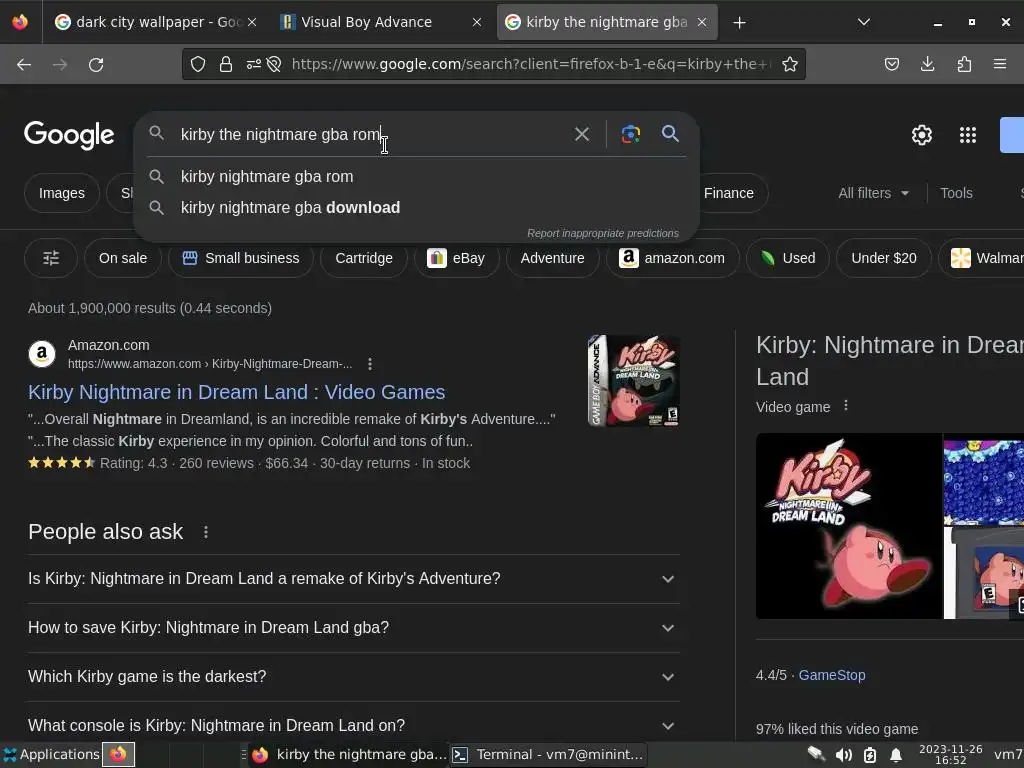Screen dimensions: 1024x768
Task: Expand 'What console is Kirby' question
Action: click(x=353, y=726)
